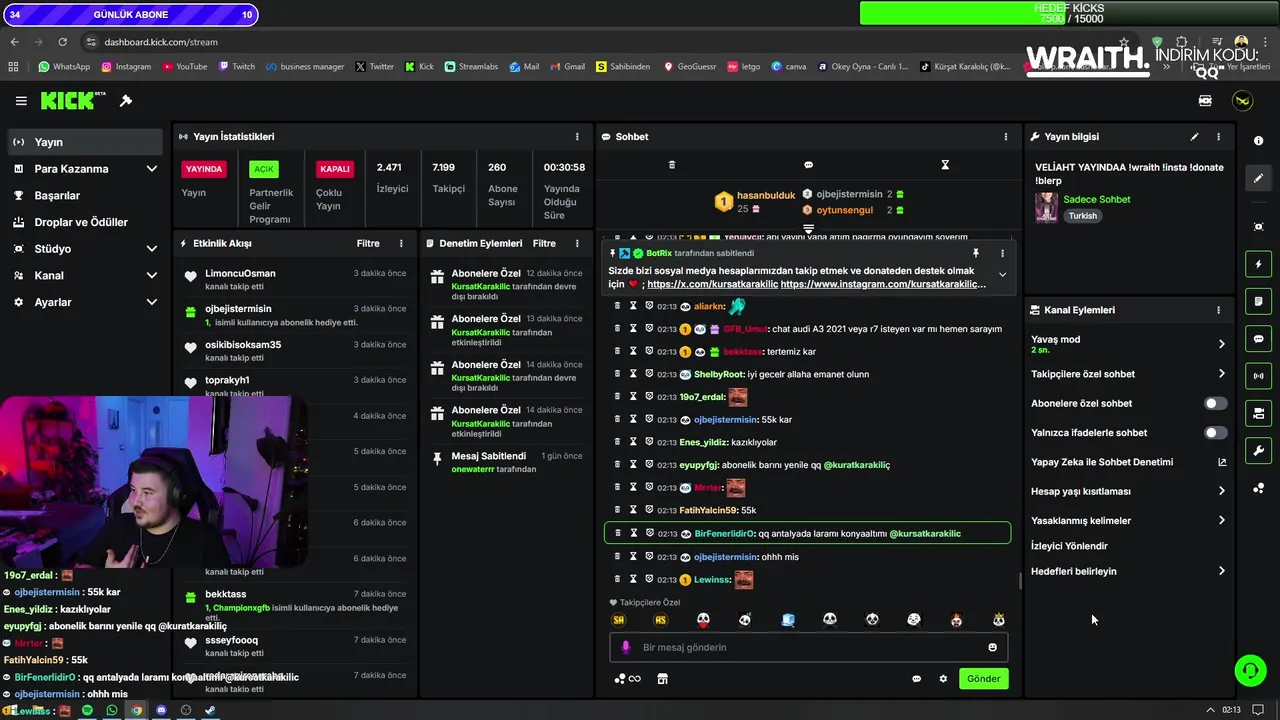This screenshot has width=1280, height=720.
Task: Open Kanal Eylemleri panel options menu
Action: [1218, 310]
